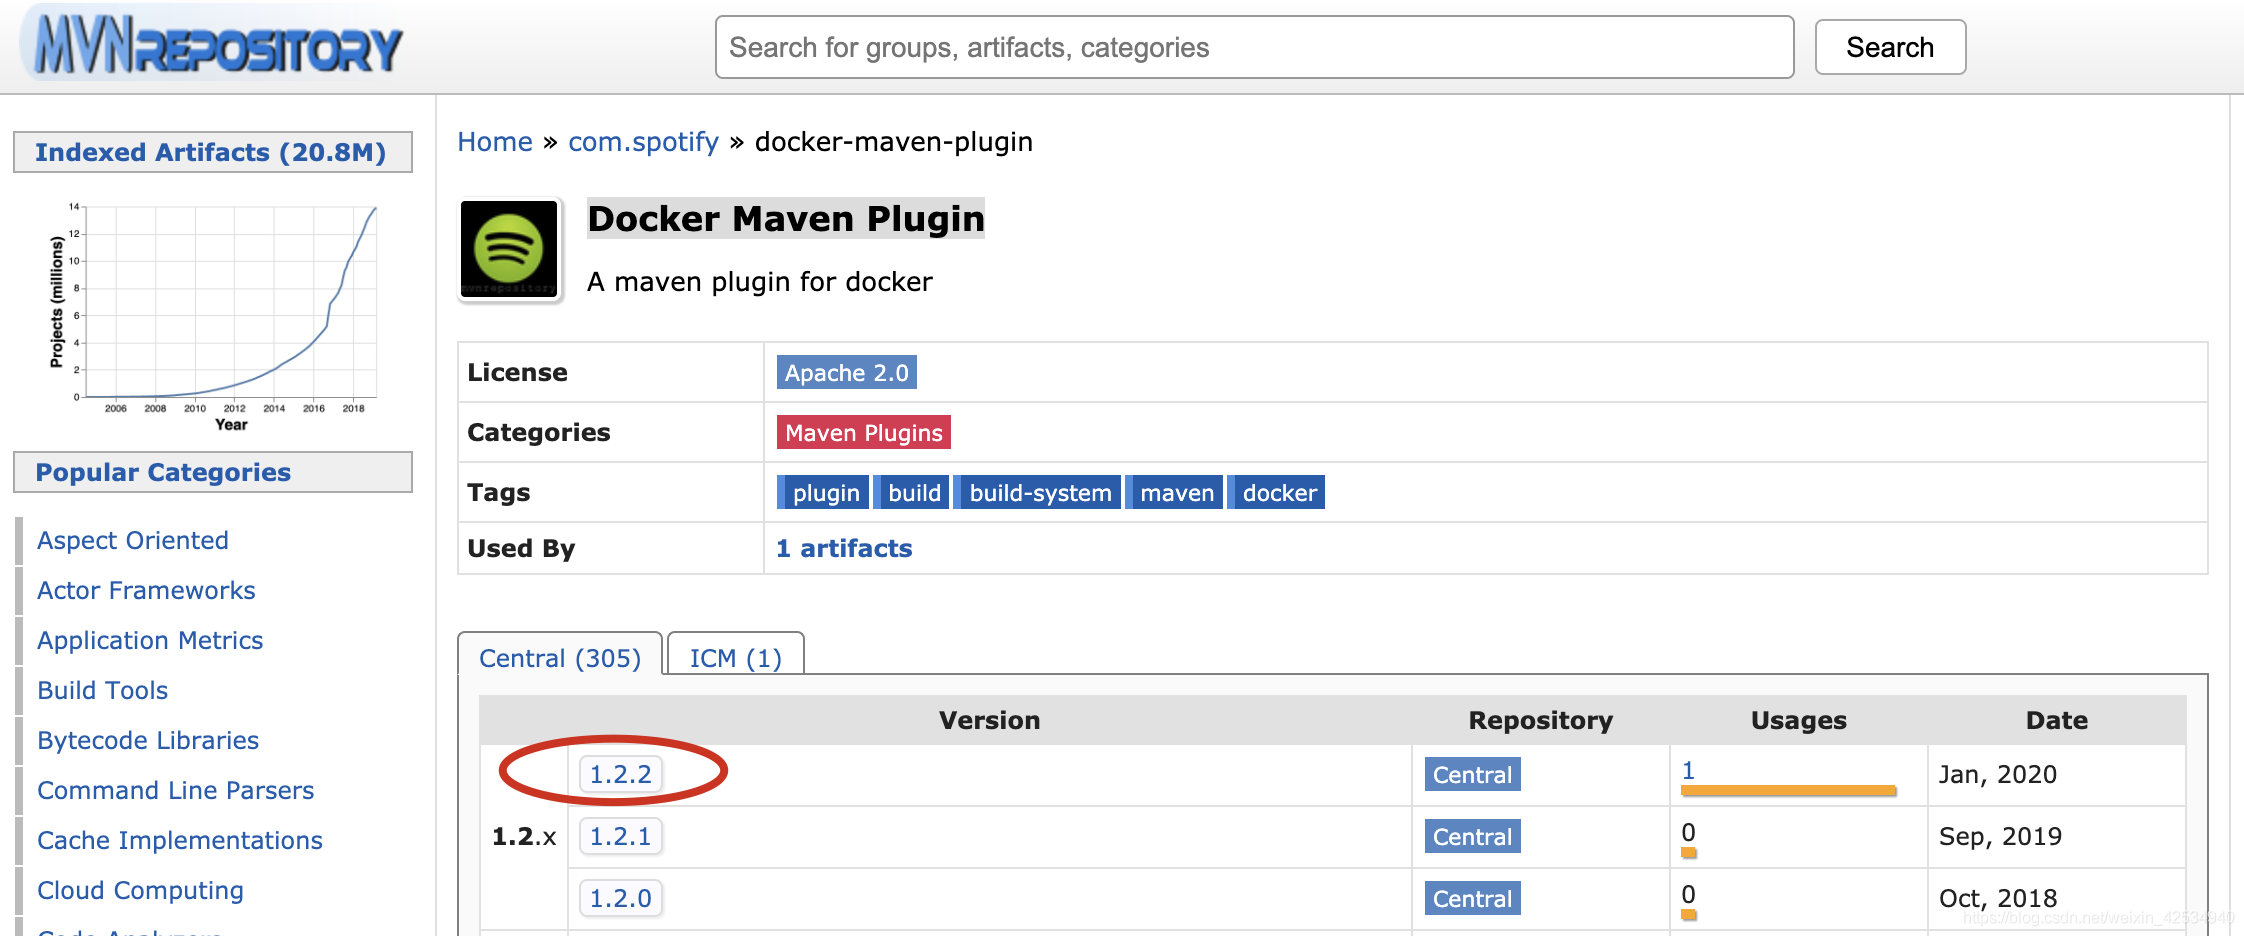Click the Search button
The width and height of the screenshot is (2244, 936).
(x=1890, y=47)
